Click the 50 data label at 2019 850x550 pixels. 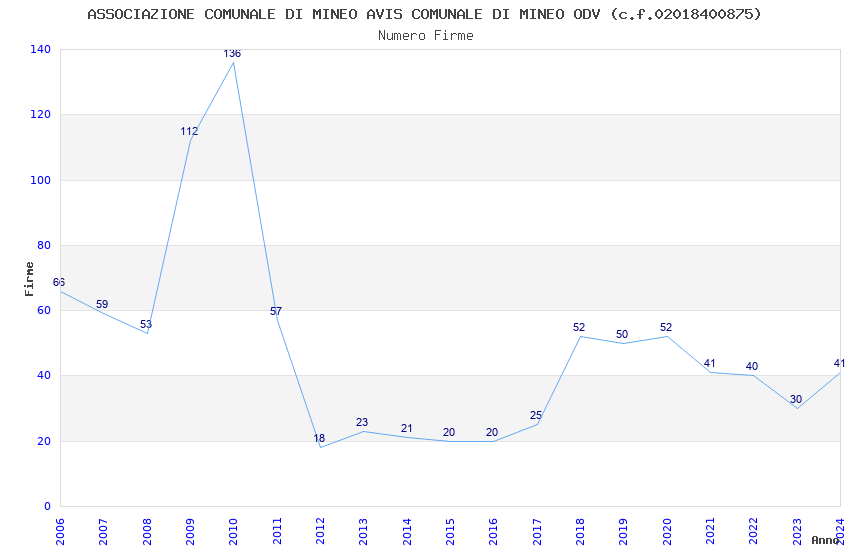[622, 334]
